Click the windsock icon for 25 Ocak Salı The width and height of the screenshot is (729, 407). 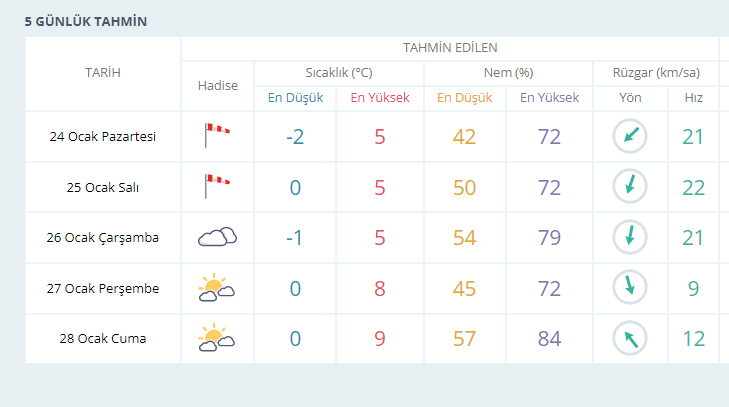(217, 187)
